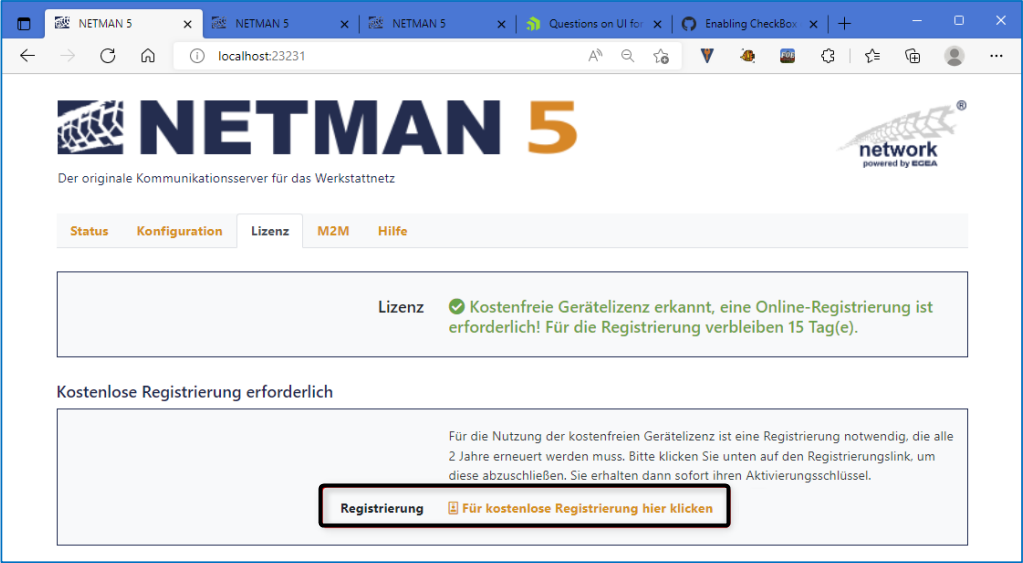Open the Konfiguration tab

(179, 231)
